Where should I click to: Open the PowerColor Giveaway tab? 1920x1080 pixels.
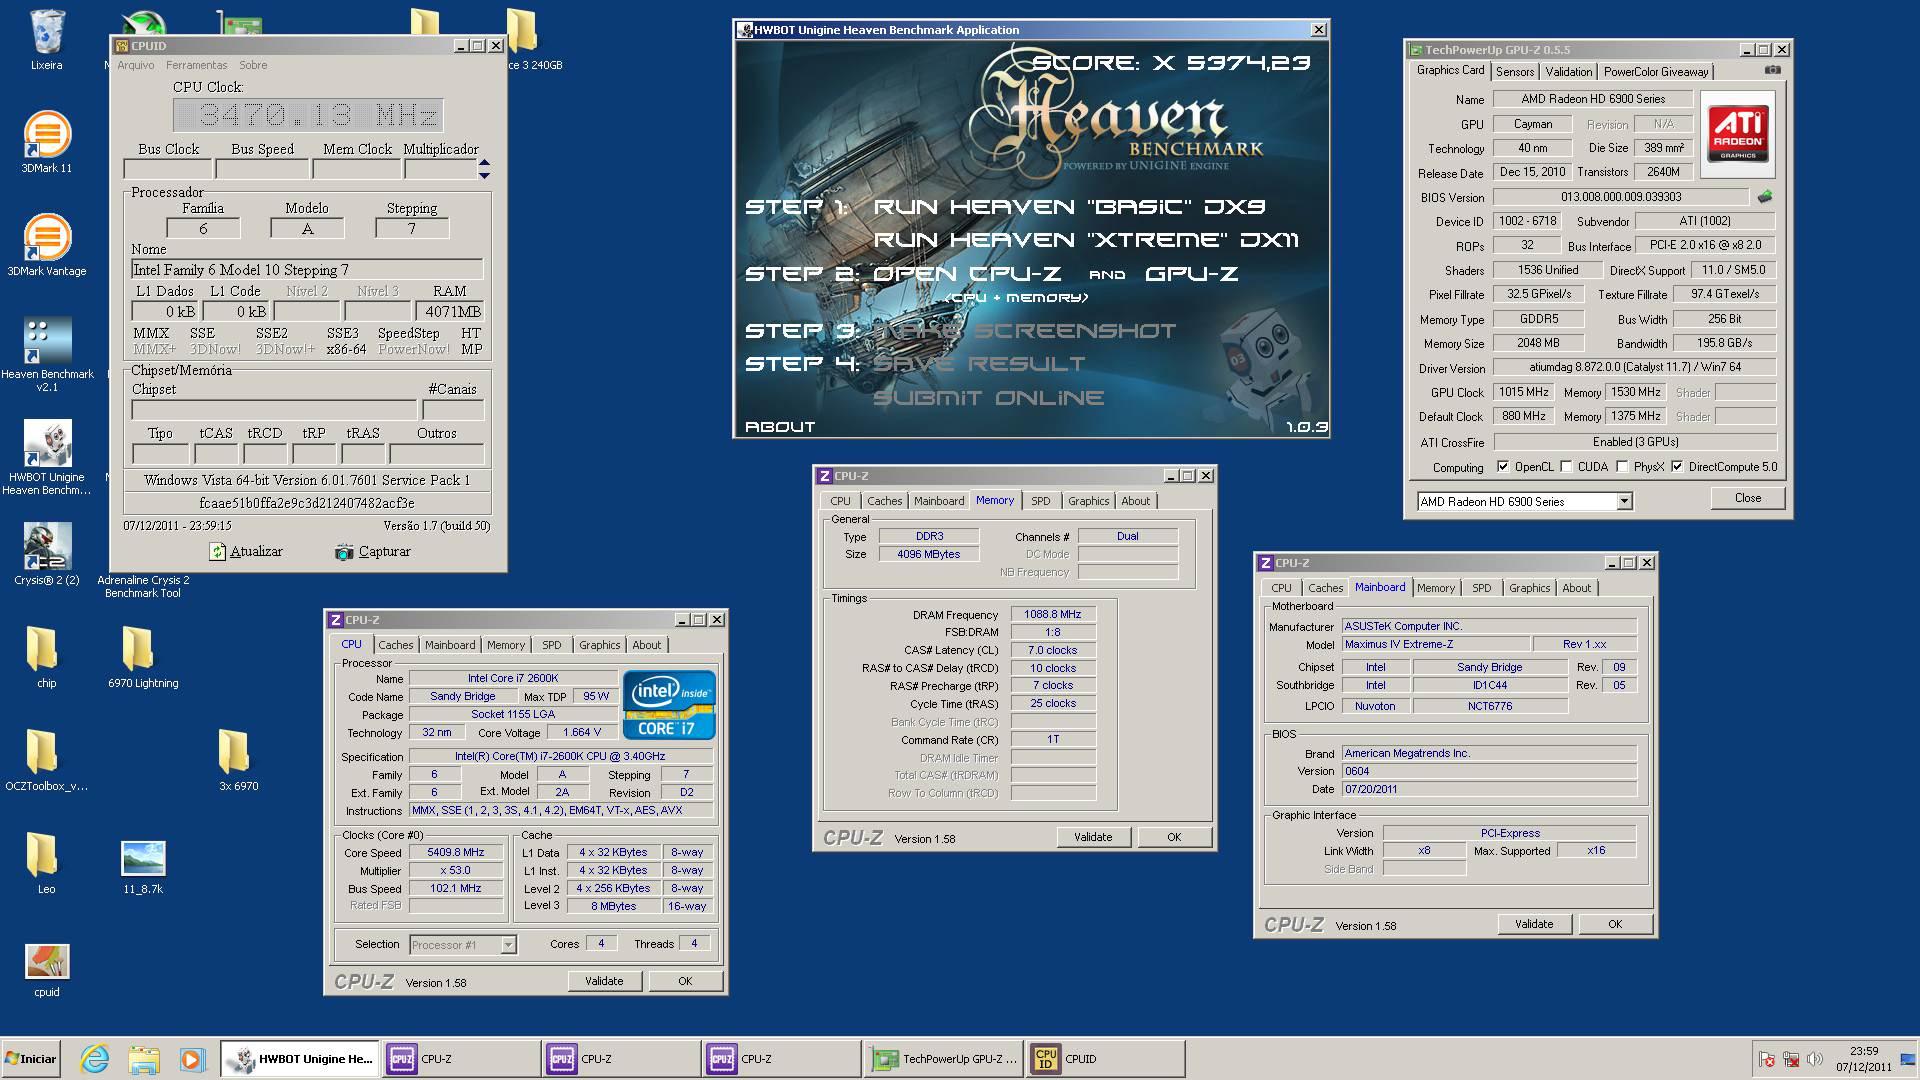1656,72
